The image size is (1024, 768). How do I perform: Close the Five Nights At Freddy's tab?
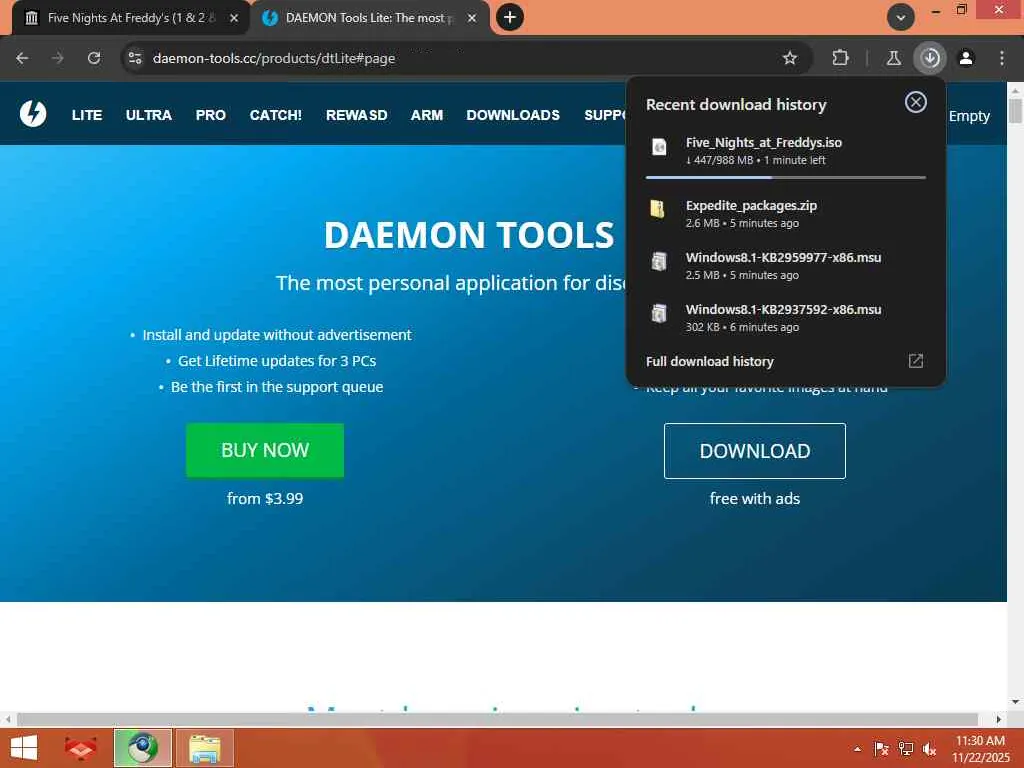(x=234, y=18)
